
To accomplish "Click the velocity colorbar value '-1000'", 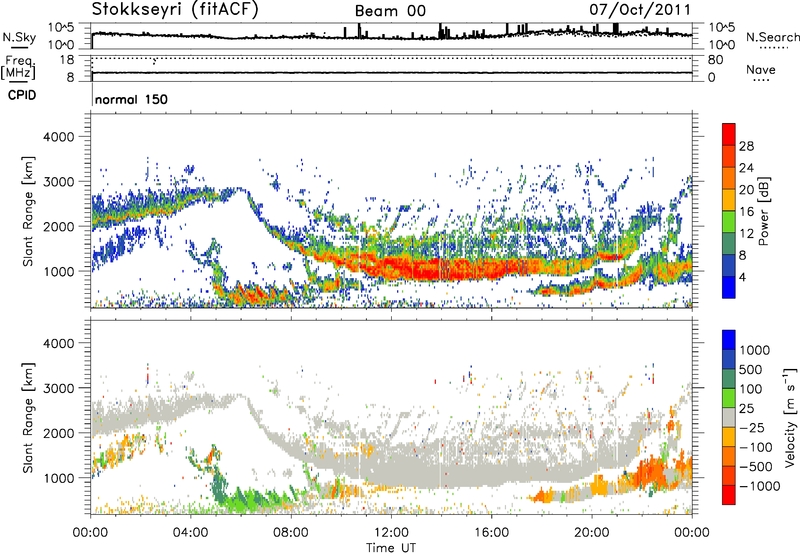I will (x=760, y=486).
